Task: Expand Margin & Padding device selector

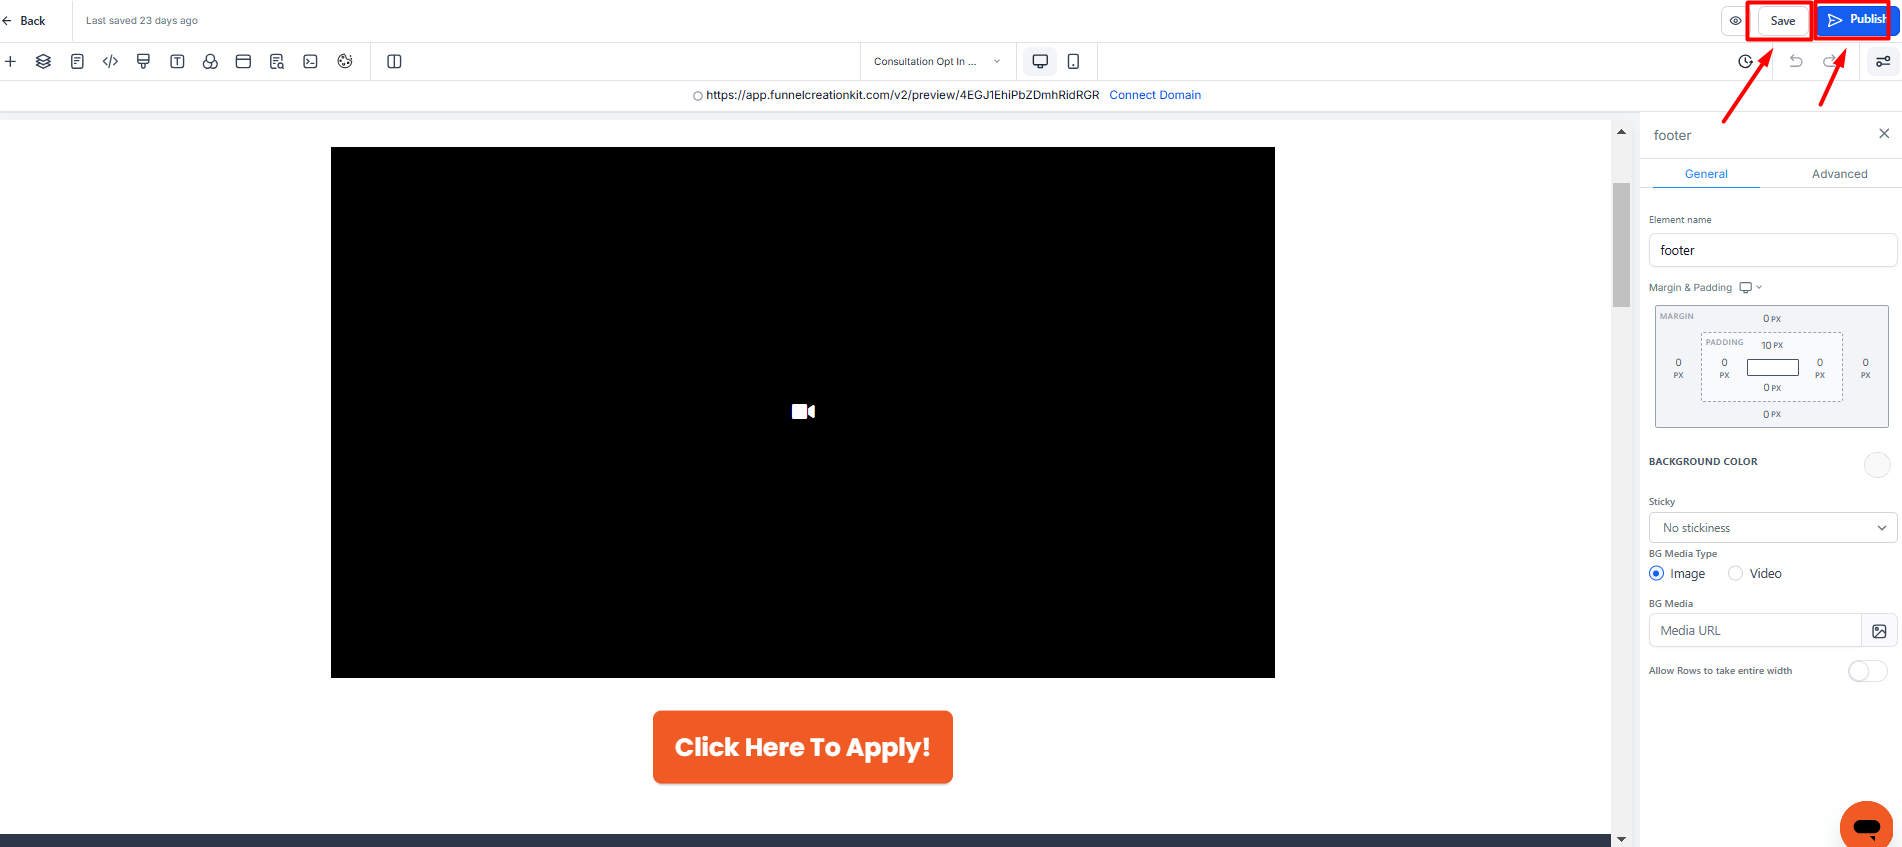Action: tap(1750, 288)
